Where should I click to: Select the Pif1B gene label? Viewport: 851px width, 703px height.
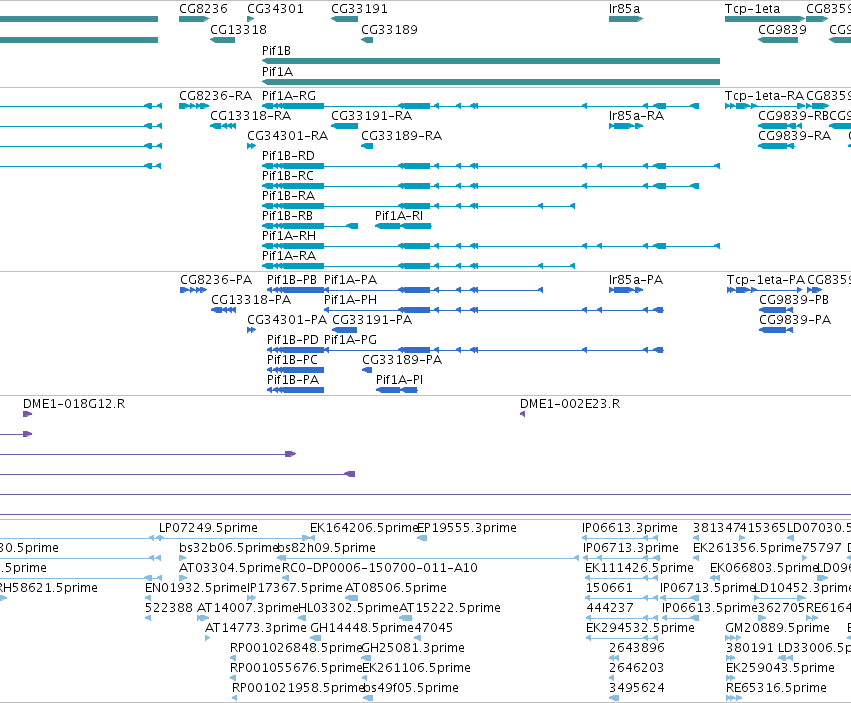276,50
